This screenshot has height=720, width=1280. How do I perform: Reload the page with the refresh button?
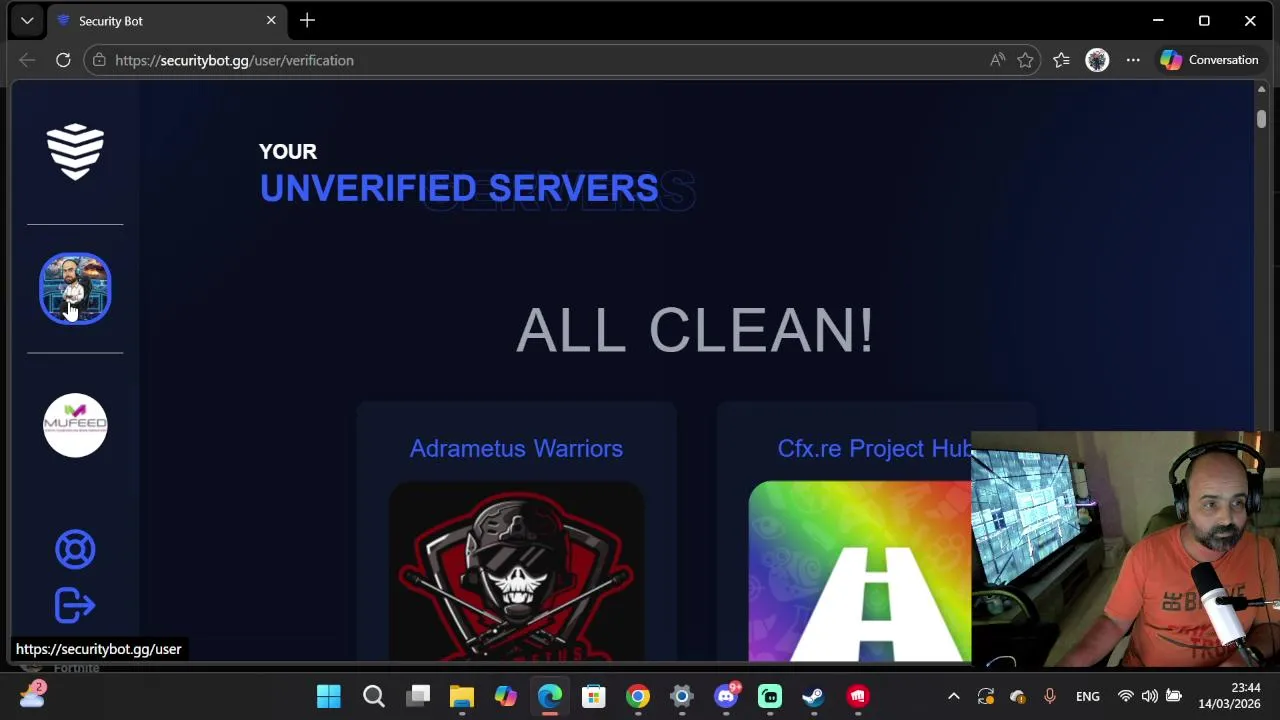point(63,60)
